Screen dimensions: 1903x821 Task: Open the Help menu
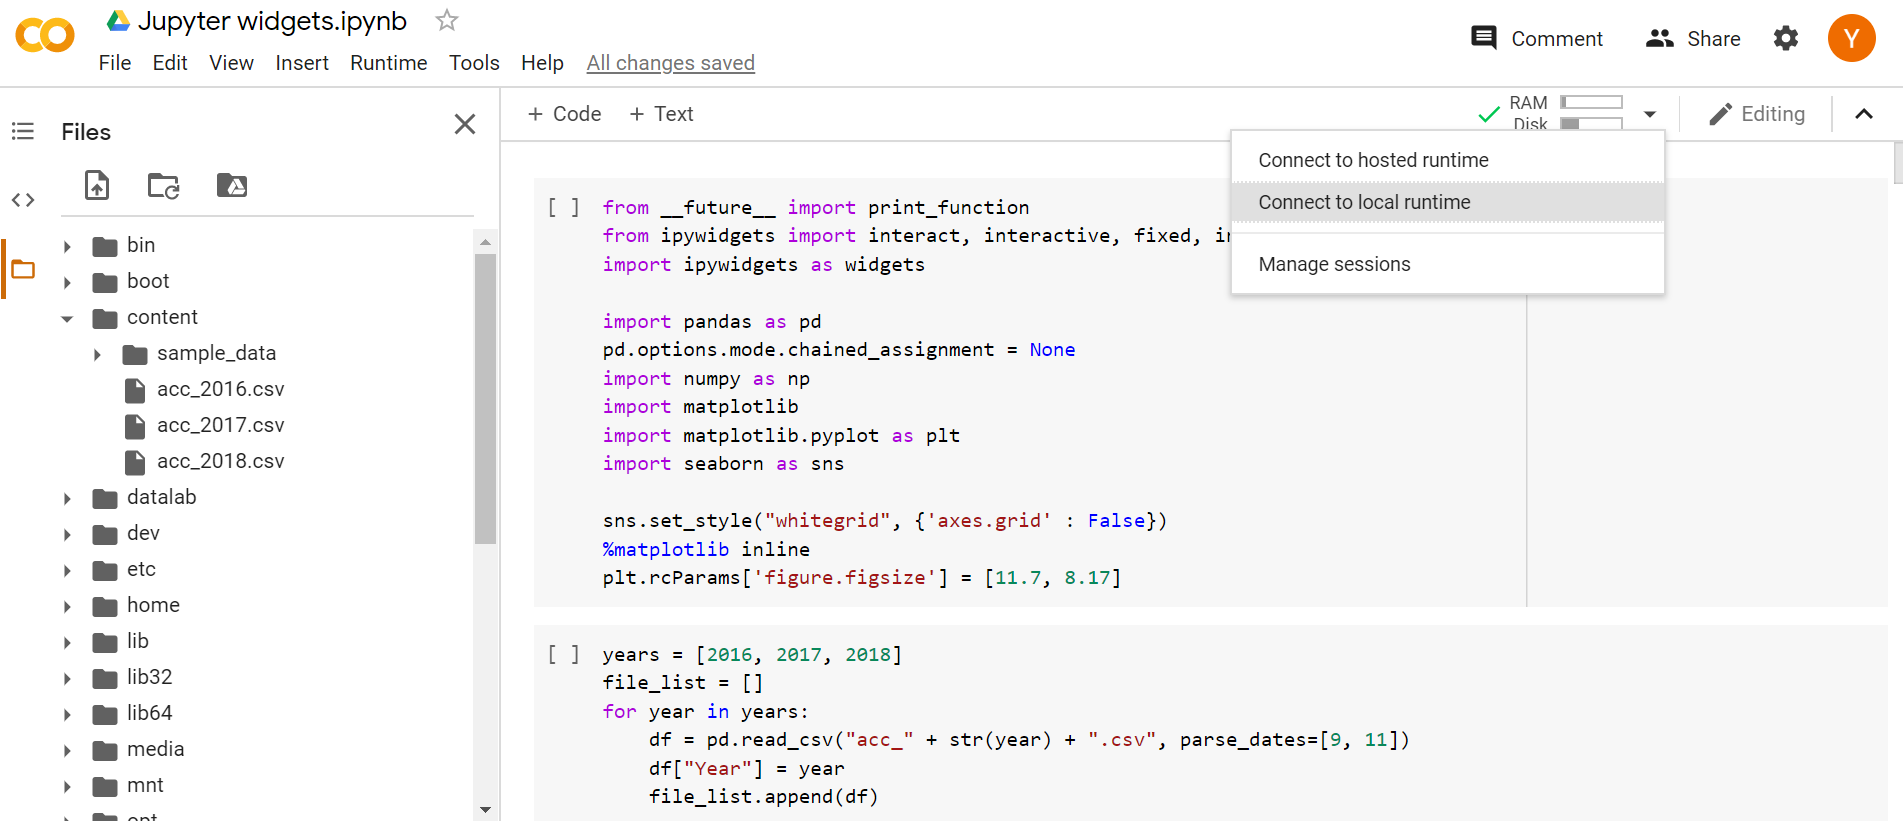pyautogui.click(x=542, y=63)
